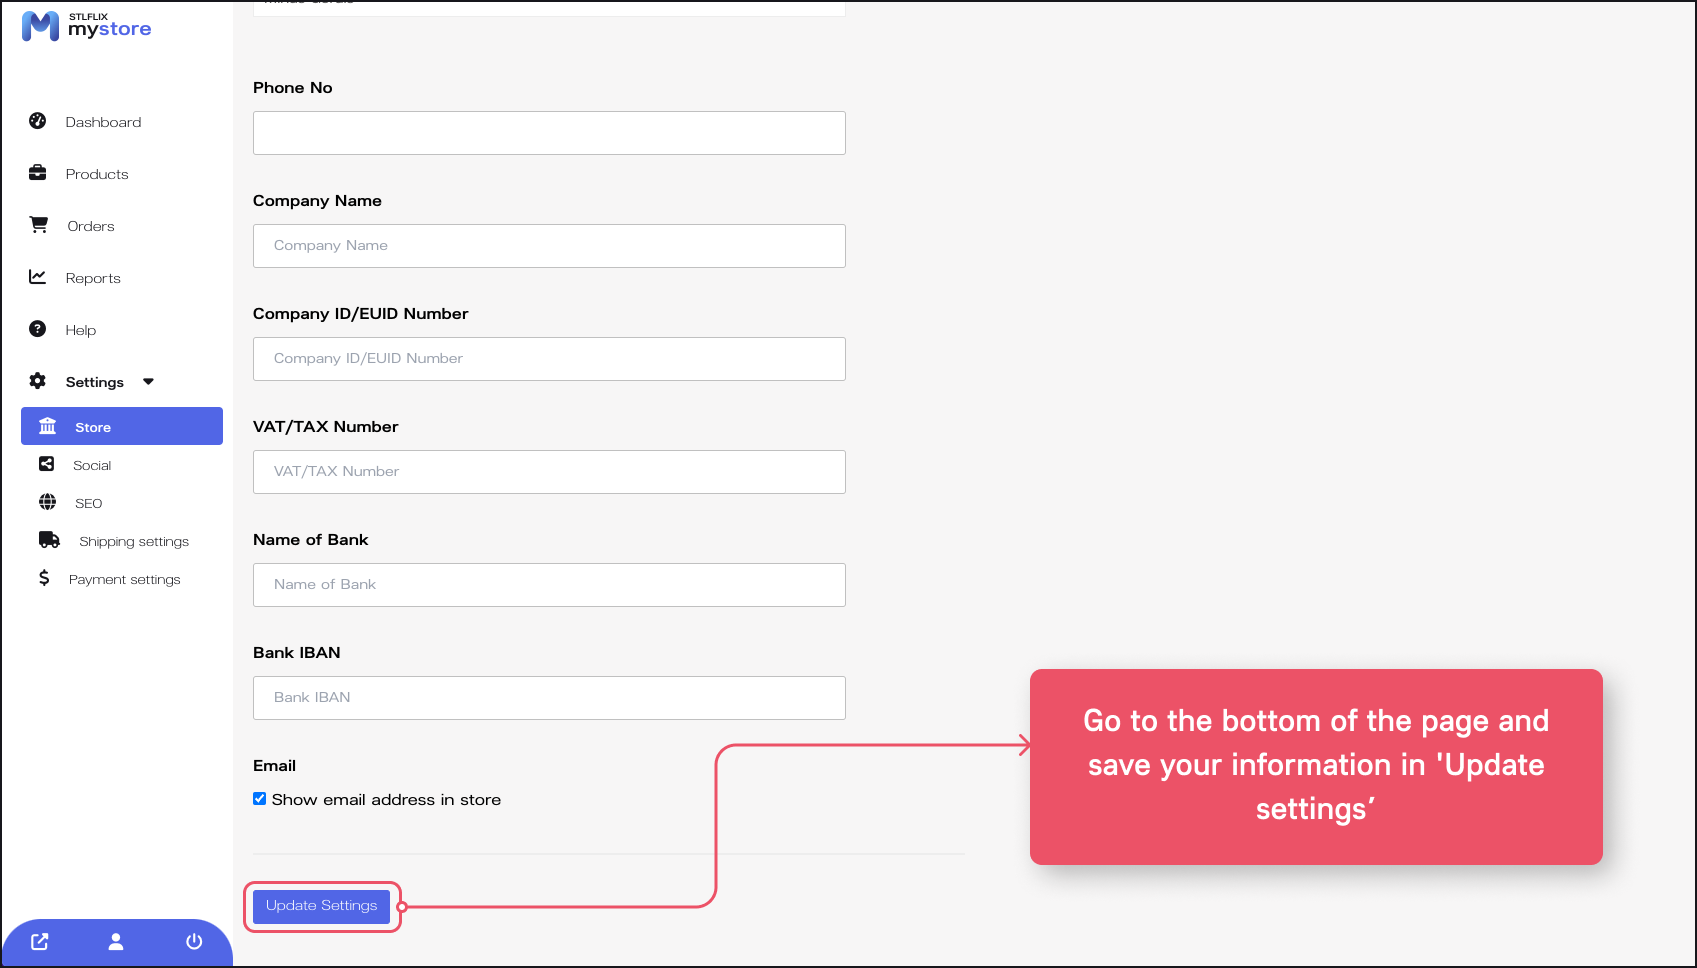Image resolution: width=1697 pixels, height=968 pixels.
Task: Click the Orders shopping cart icon
Action: 39,225
